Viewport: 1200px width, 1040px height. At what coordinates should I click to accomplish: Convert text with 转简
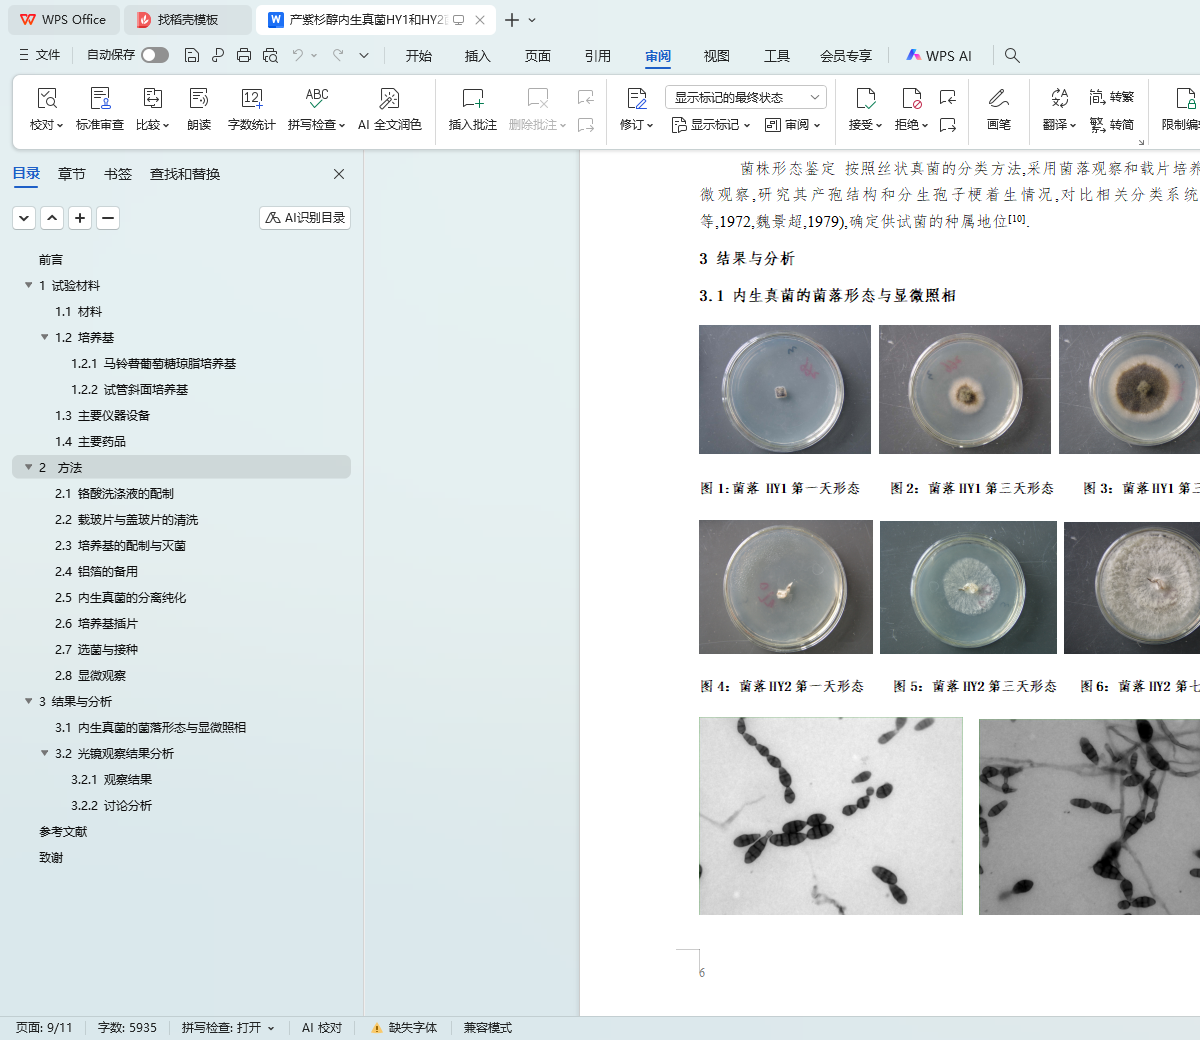[x=1111, y=125]
